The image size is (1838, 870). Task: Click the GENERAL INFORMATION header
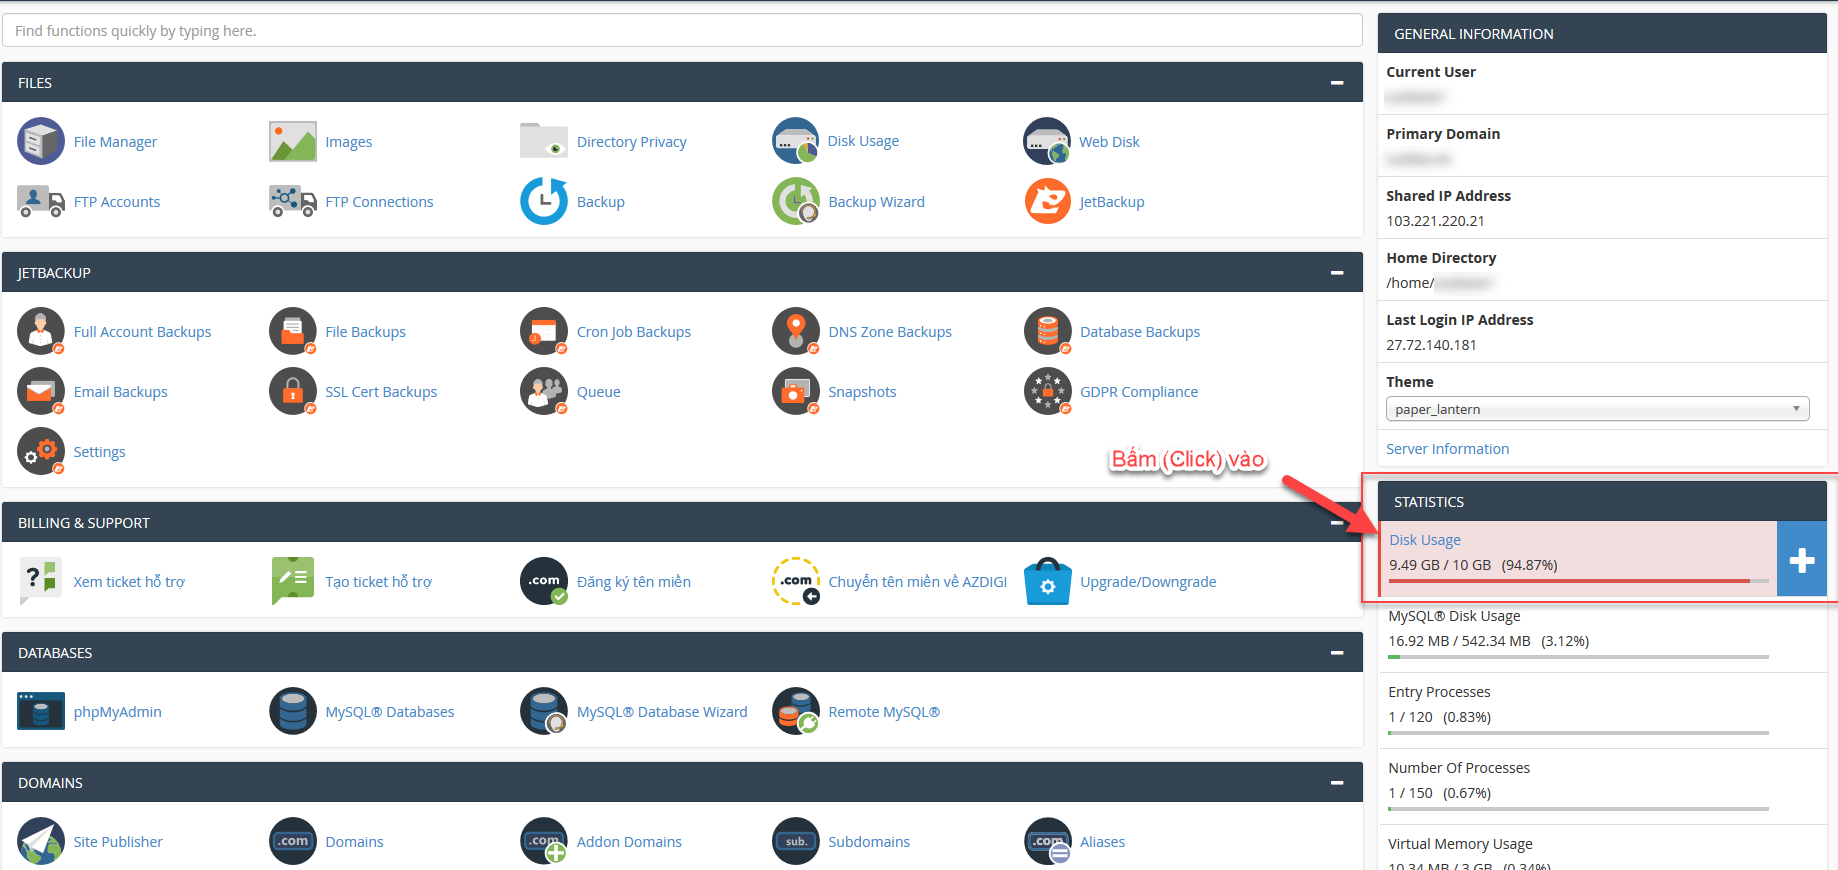(1602, 33)
